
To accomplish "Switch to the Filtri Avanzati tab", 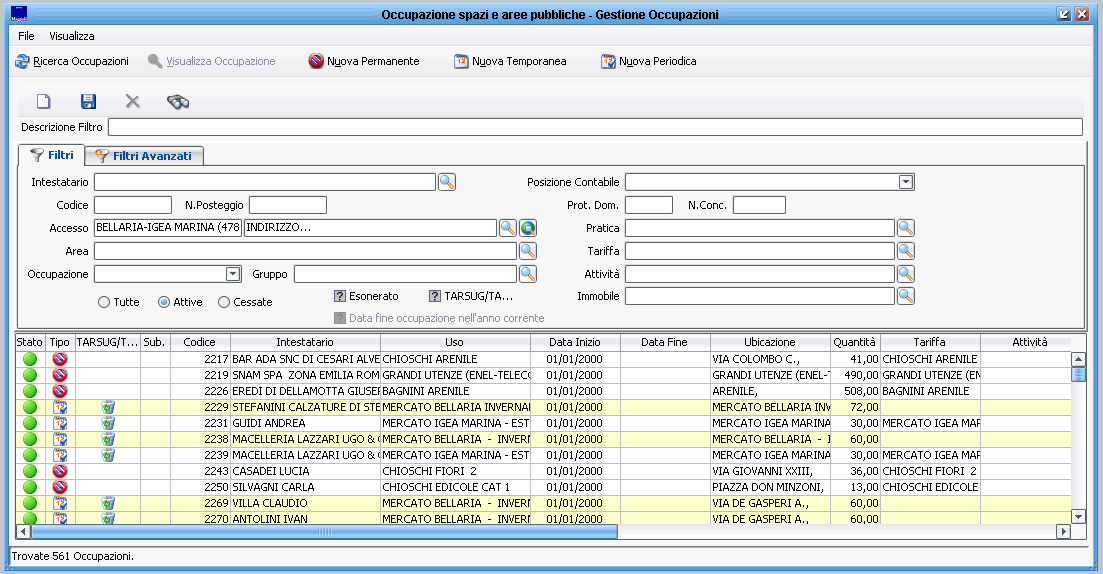I will (146, 156).
